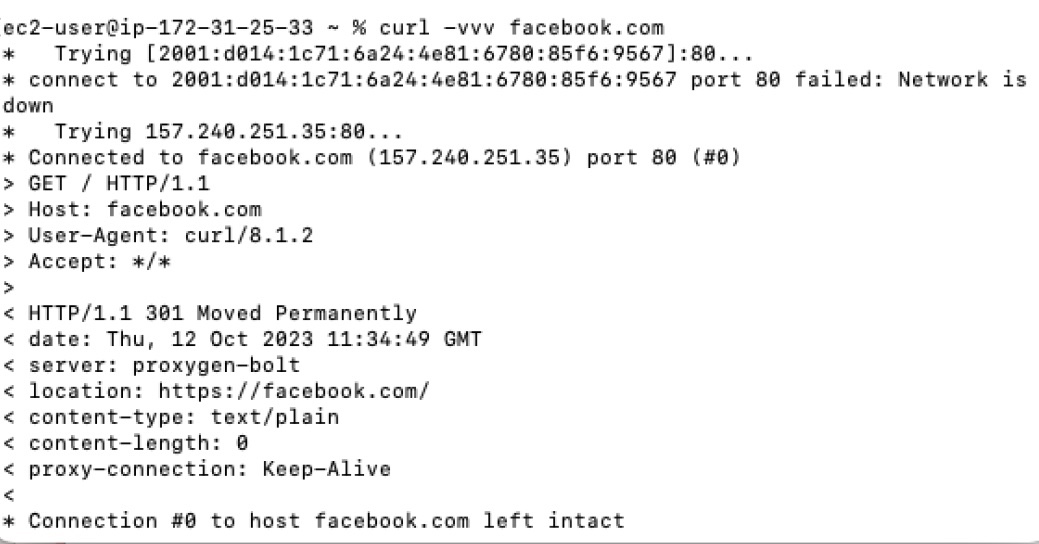Screen dimensions: 1039x544
Task: Click the 'GET / HTTP/1.1' request line
Action: [x=119, y=184]
